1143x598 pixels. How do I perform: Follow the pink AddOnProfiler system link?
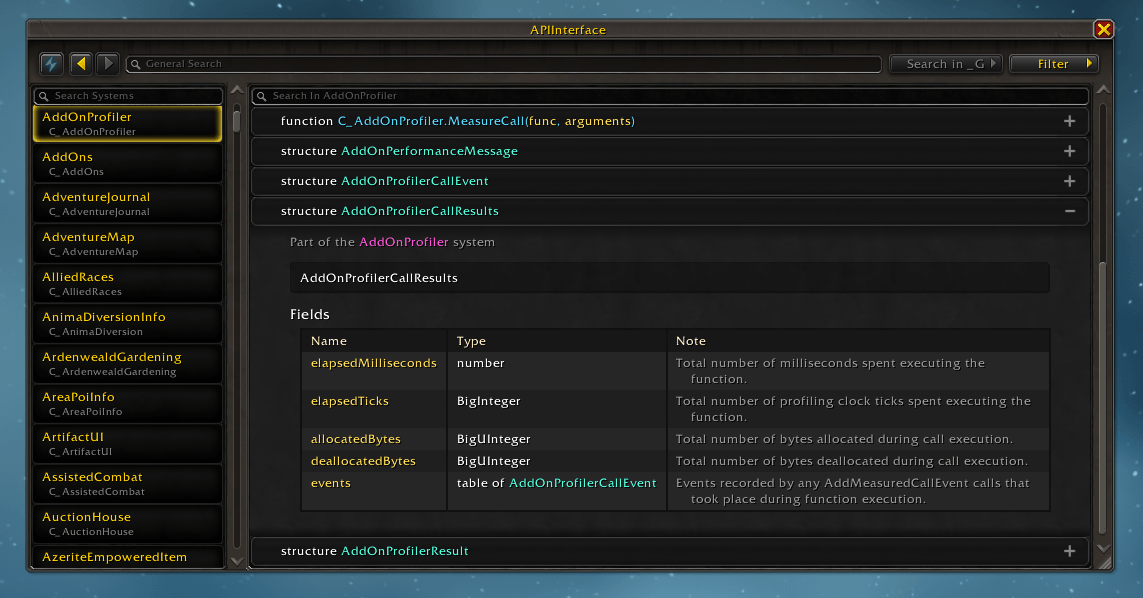[403, 242]
